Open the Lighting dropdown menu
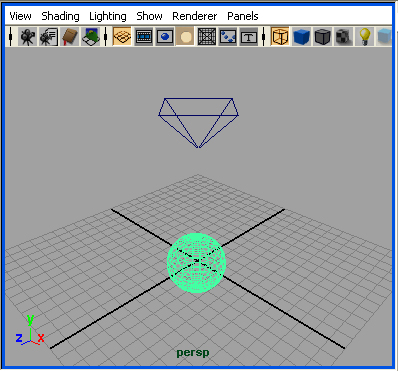 click(x=108, y=16)
